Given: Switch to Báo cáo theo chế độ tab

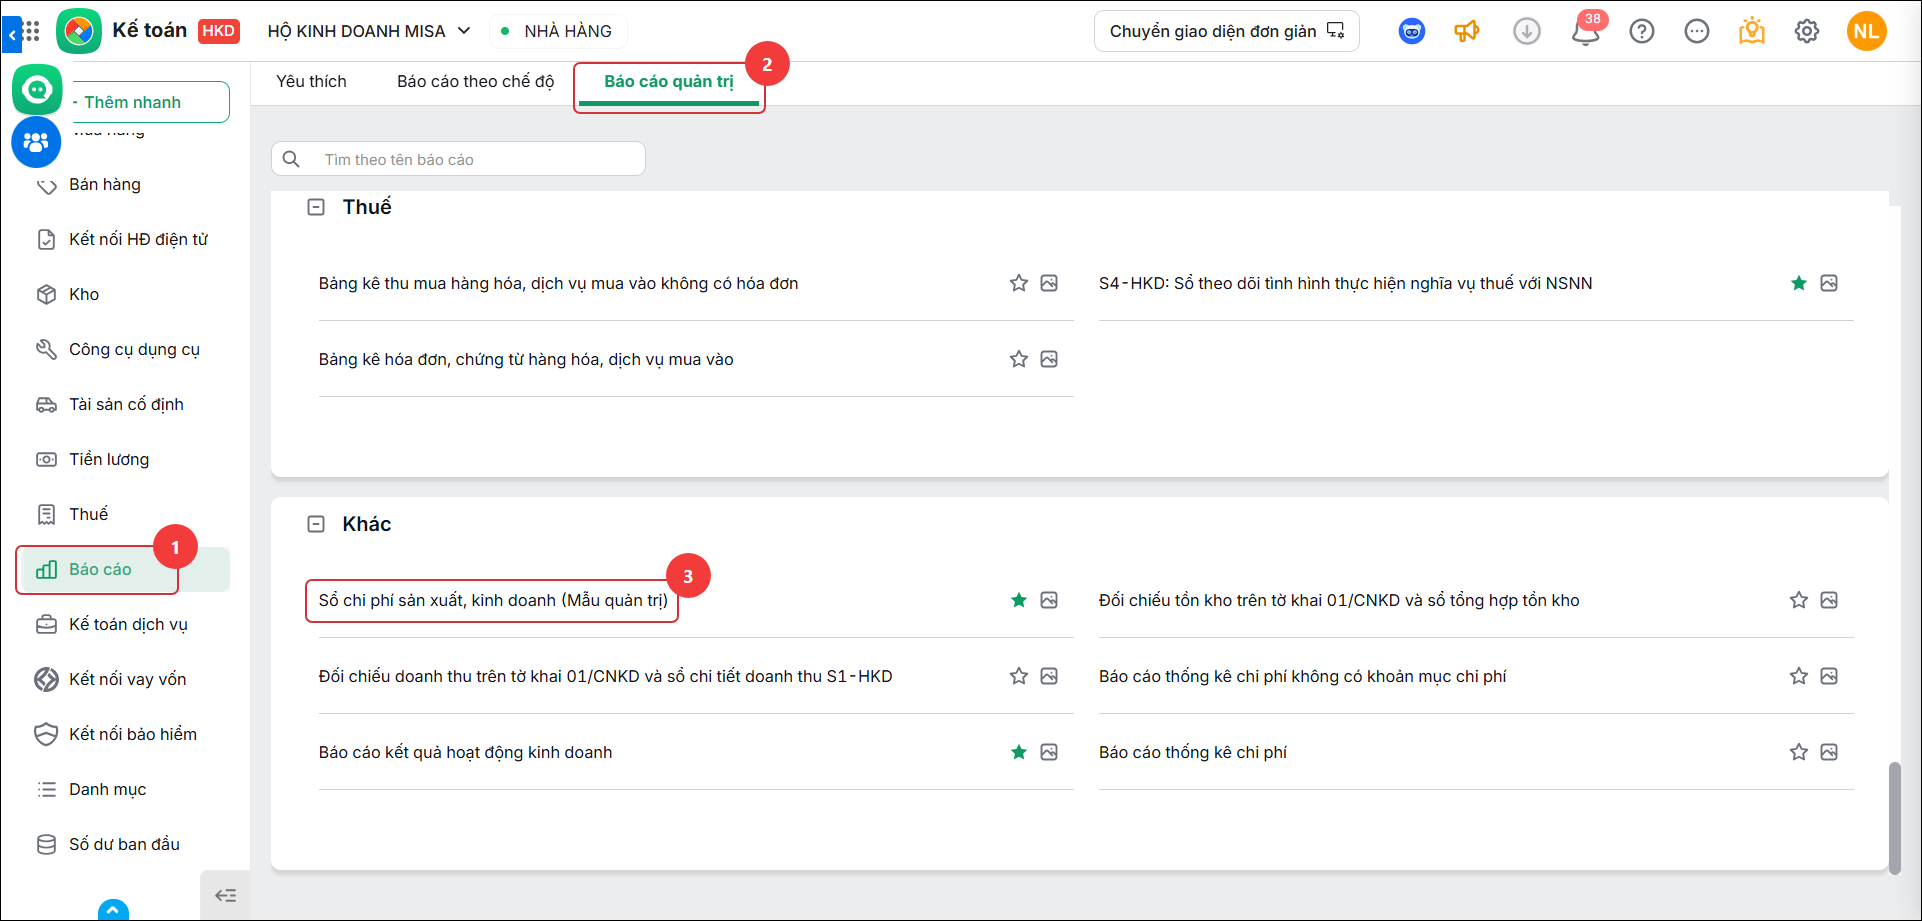Looking at the screenshot, I should 475,82.
